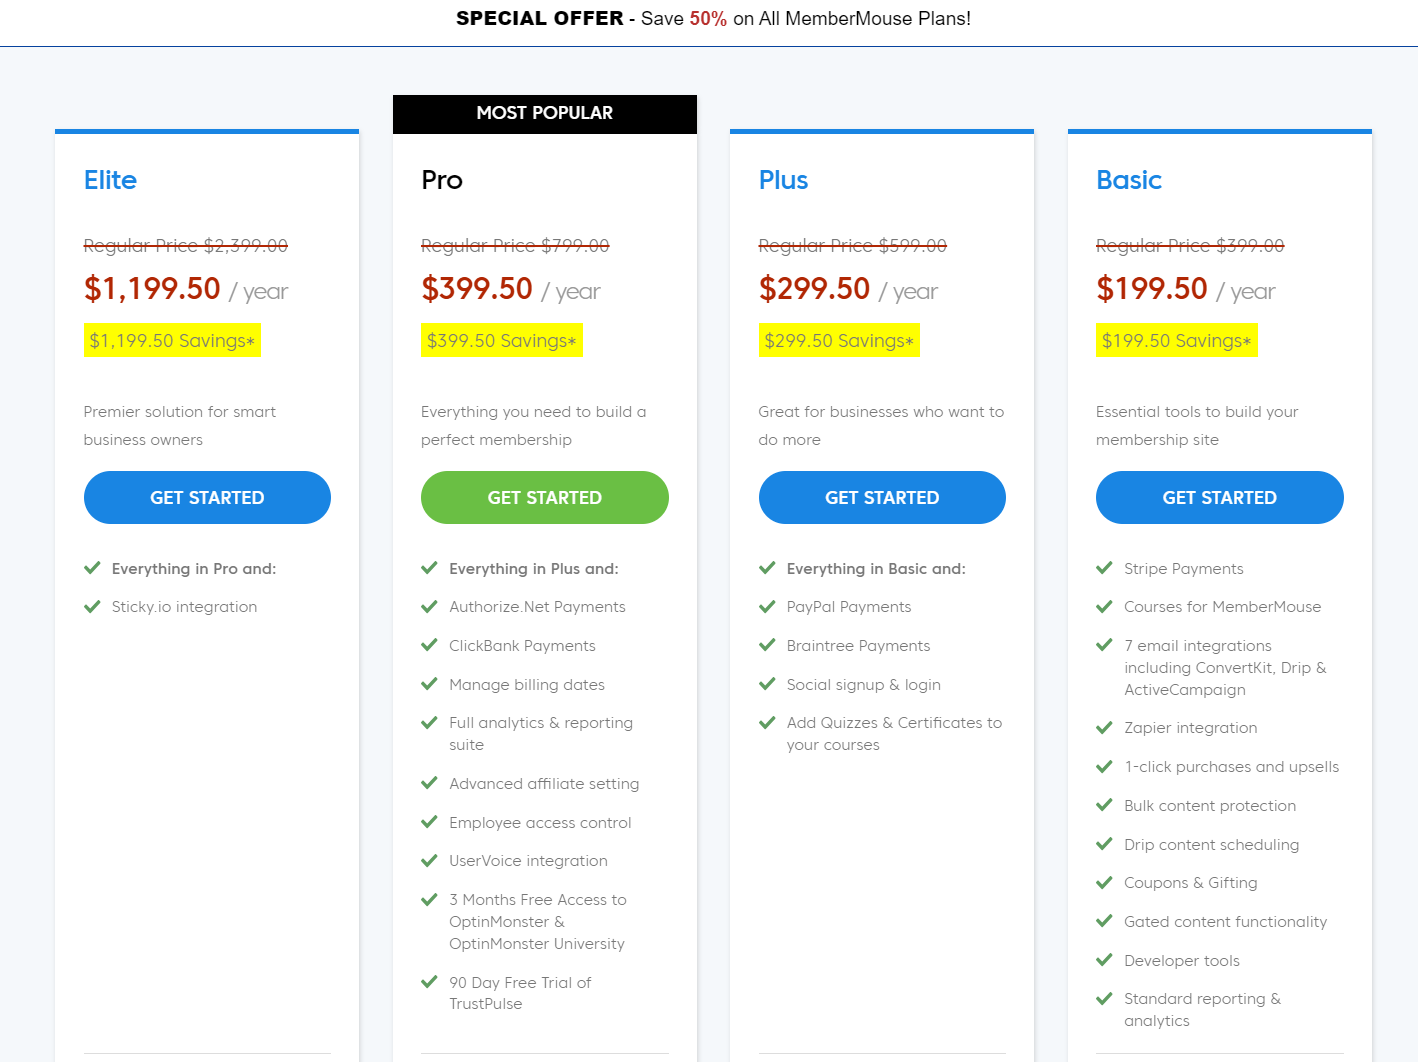Click the checkmark beside Add Quizzes & Certificates

point(767,722)
